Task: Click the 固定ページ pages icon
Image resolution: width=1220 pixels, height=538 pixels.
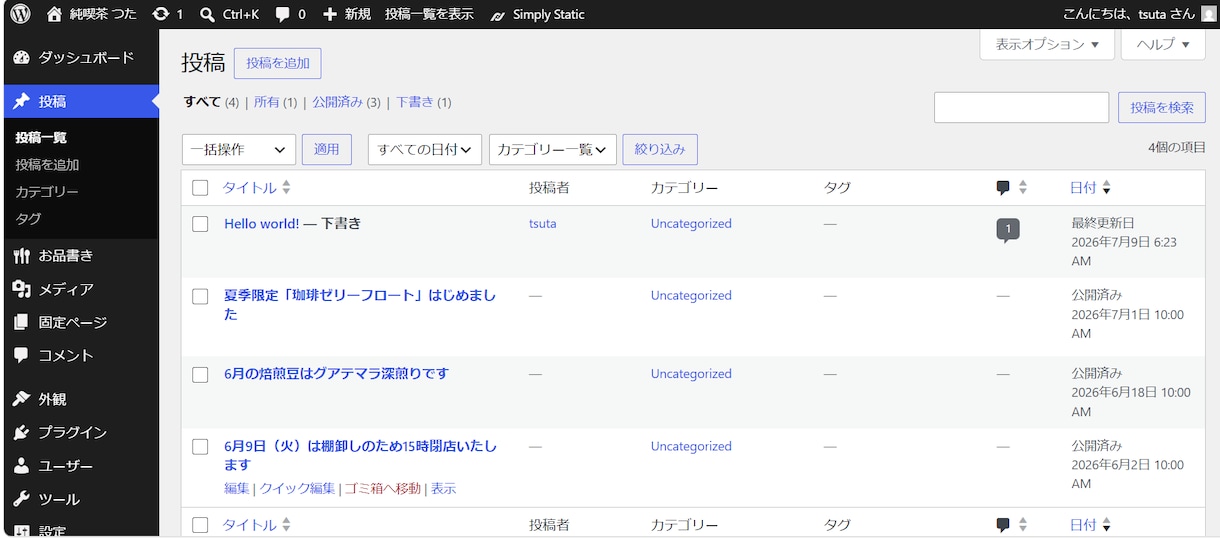Action: pyautogui.click(x=22, y=322)
